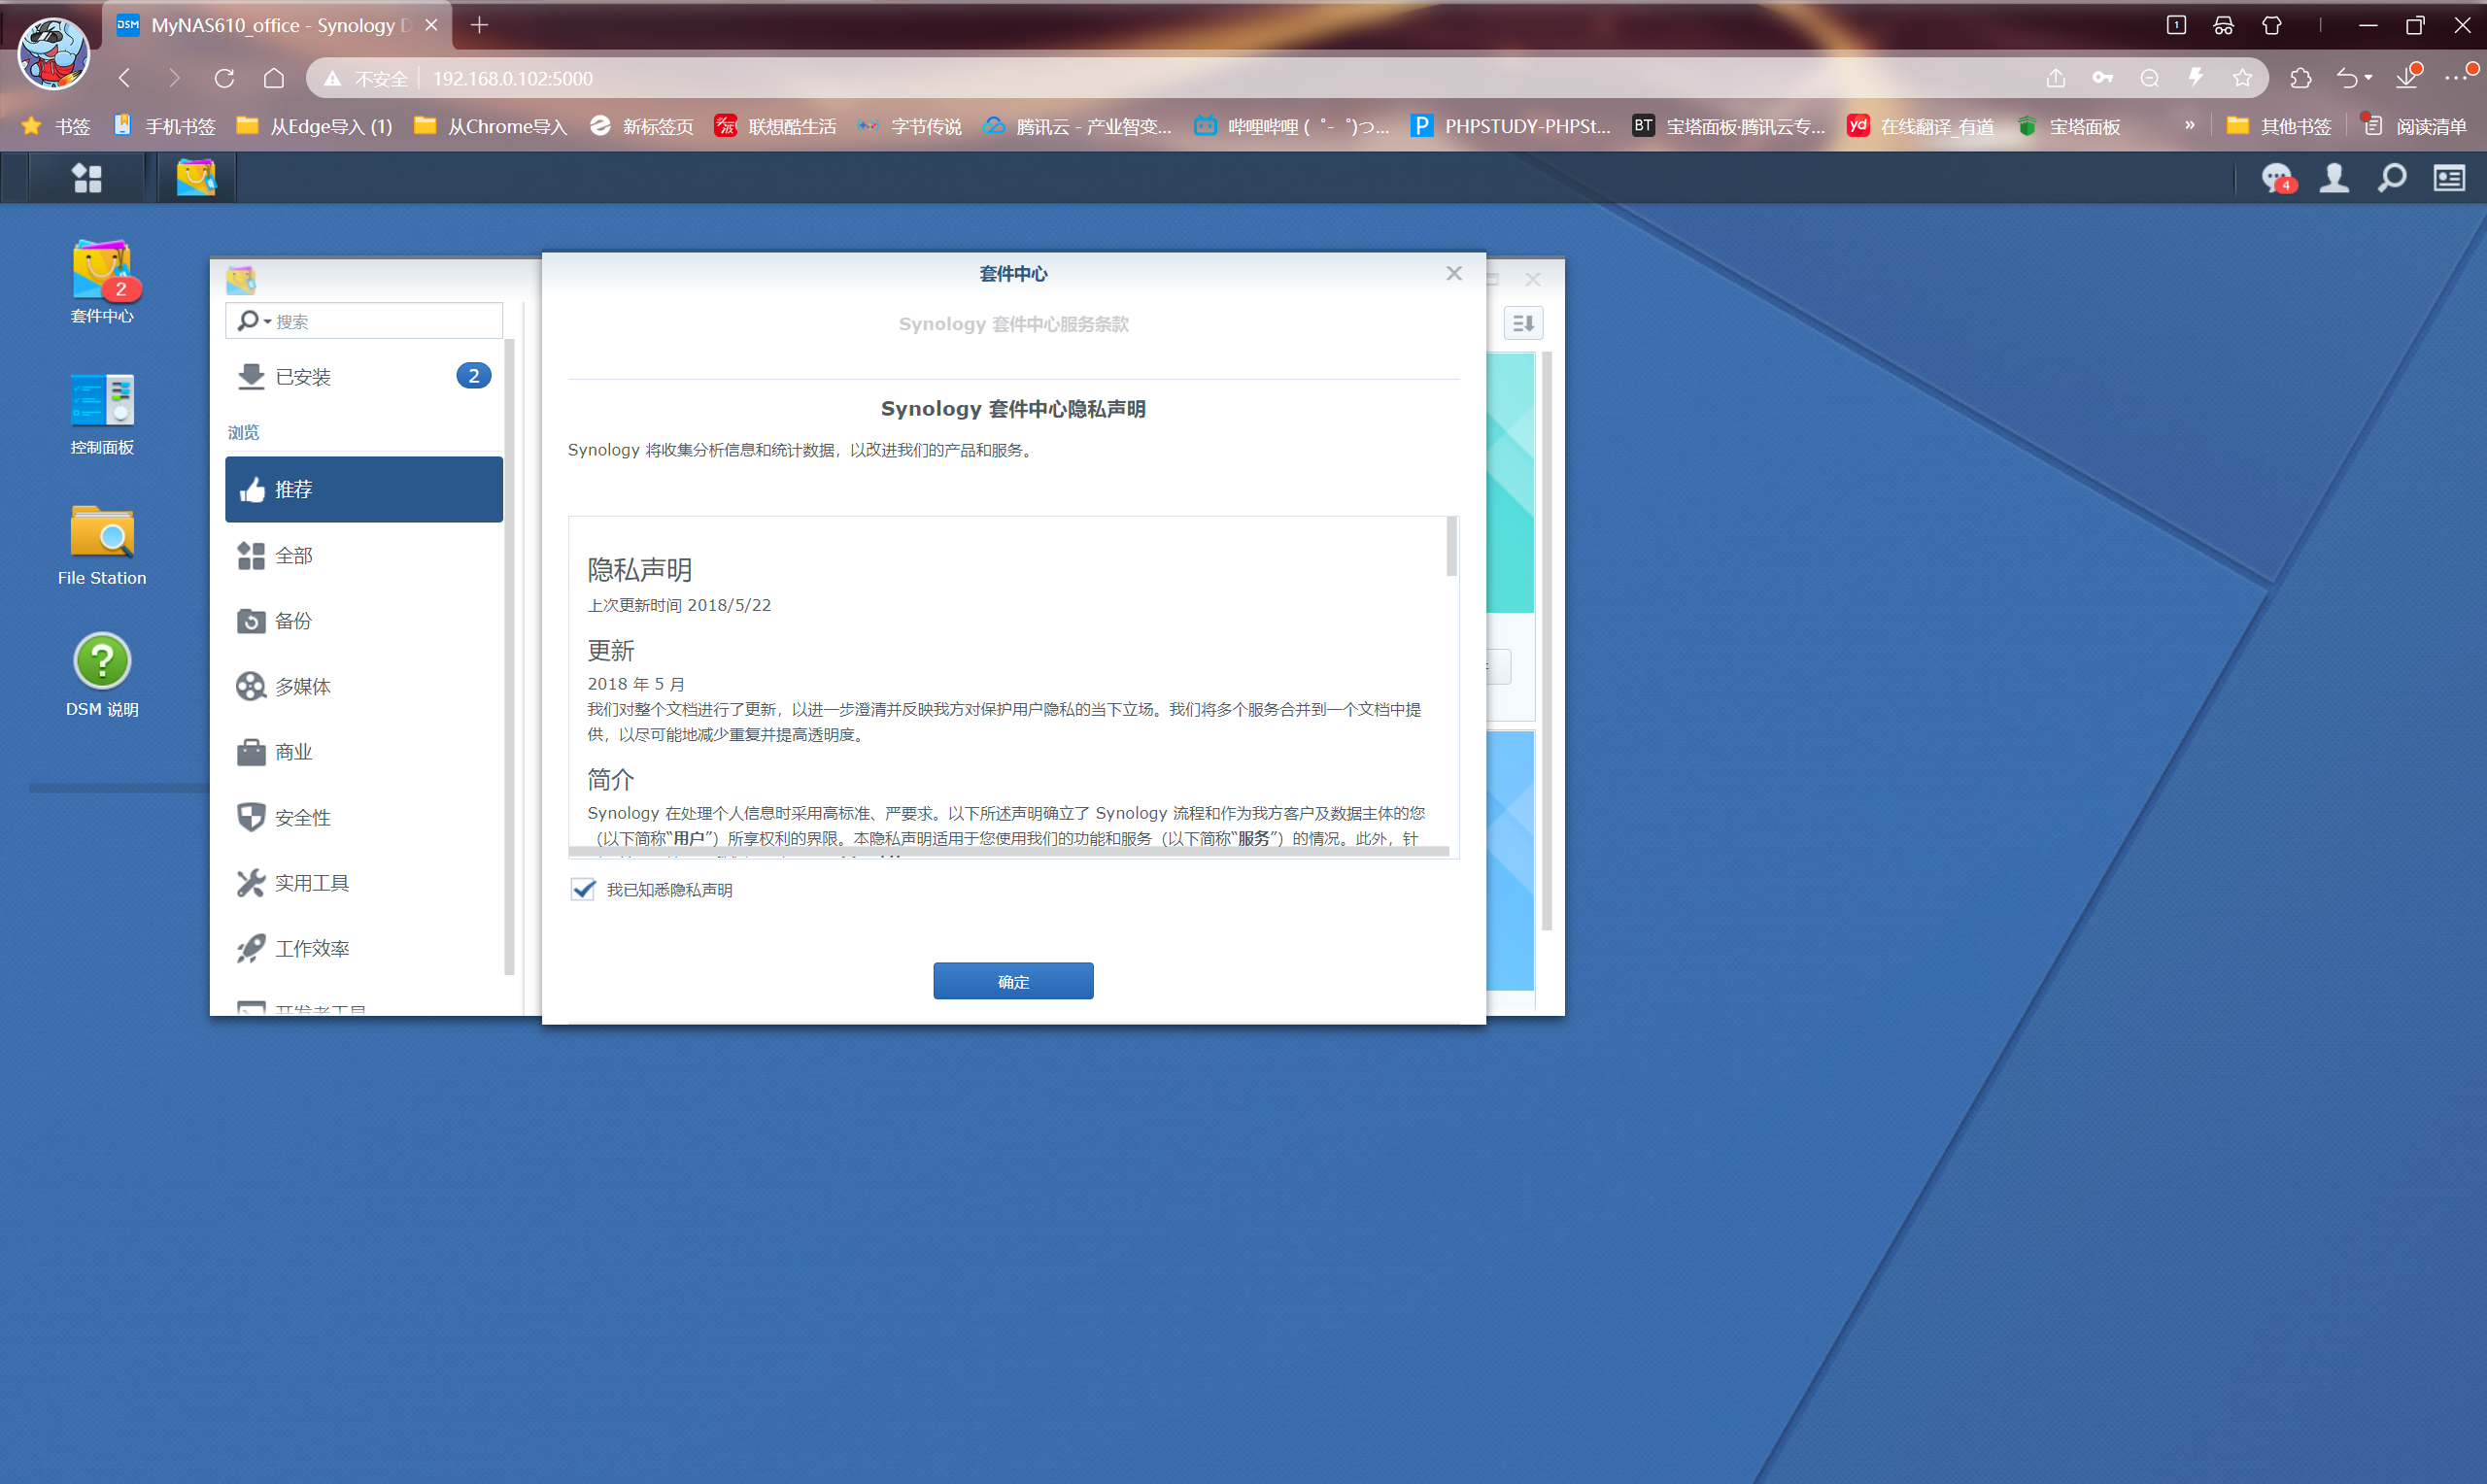Viewport: 2487px width, 1484px height.
Task: Click the saved passwords key icon
Action: tap(2102, 78)
